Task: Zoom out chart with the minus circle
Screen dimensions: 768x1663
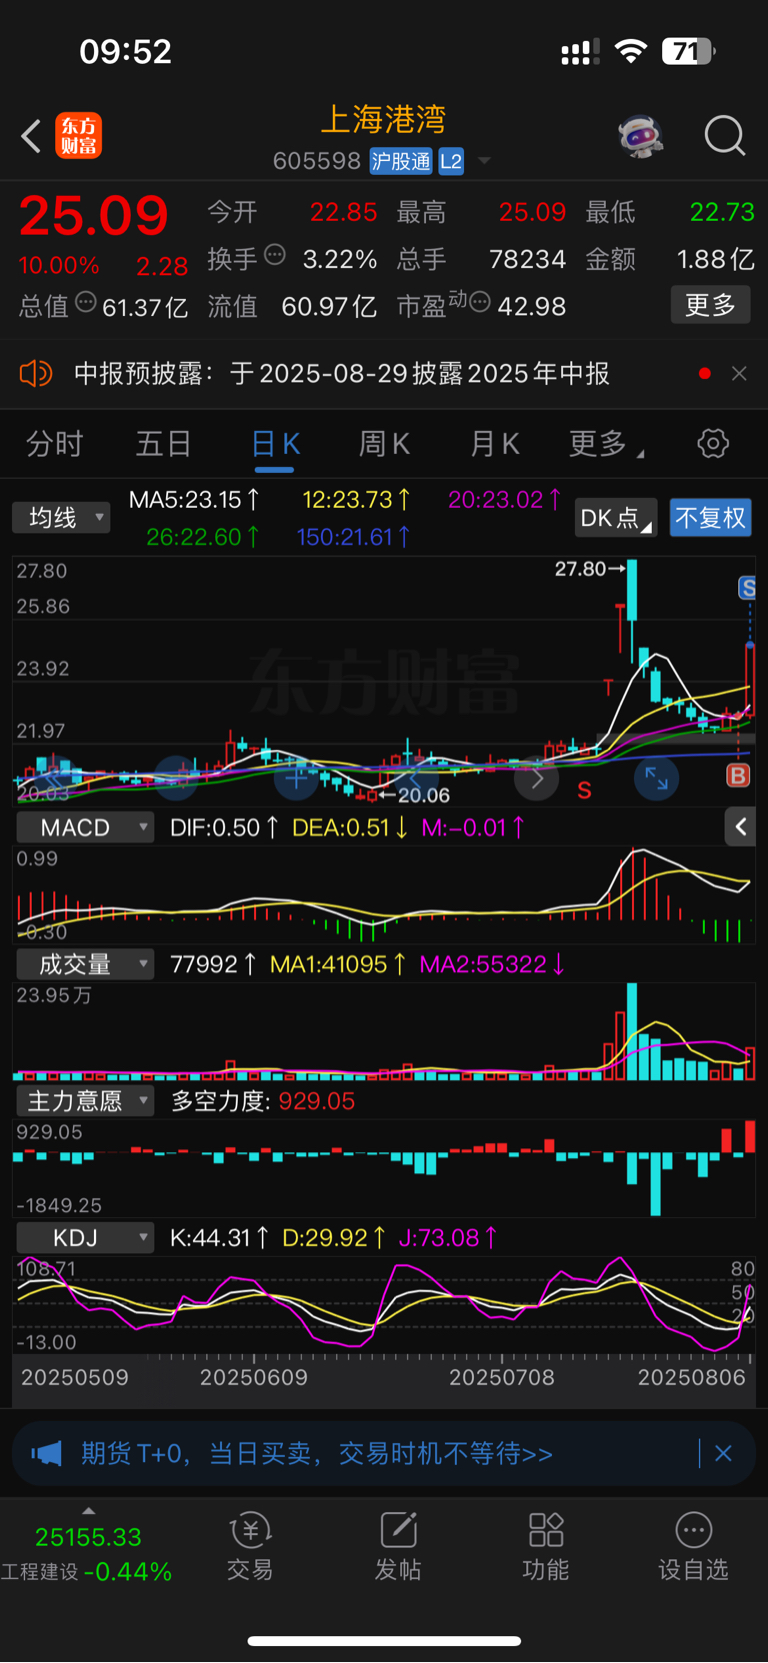Action: coord(176,778)
